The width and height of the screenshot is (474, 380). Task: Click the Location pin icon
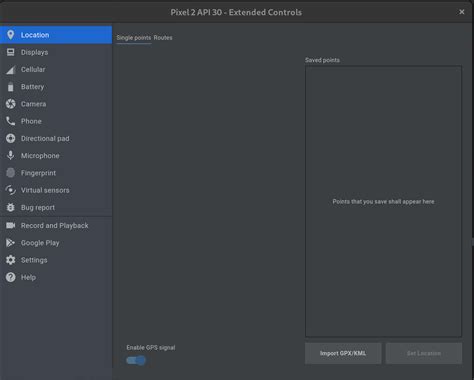pyautogui.click(x=11, y=35)
